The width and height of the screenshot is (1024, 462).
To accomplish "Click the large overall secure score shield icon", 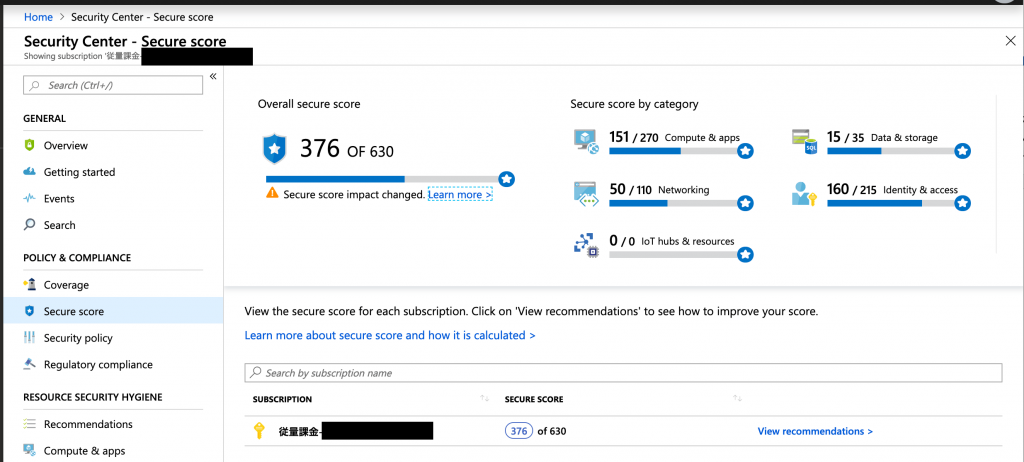I will coord(274,150).
